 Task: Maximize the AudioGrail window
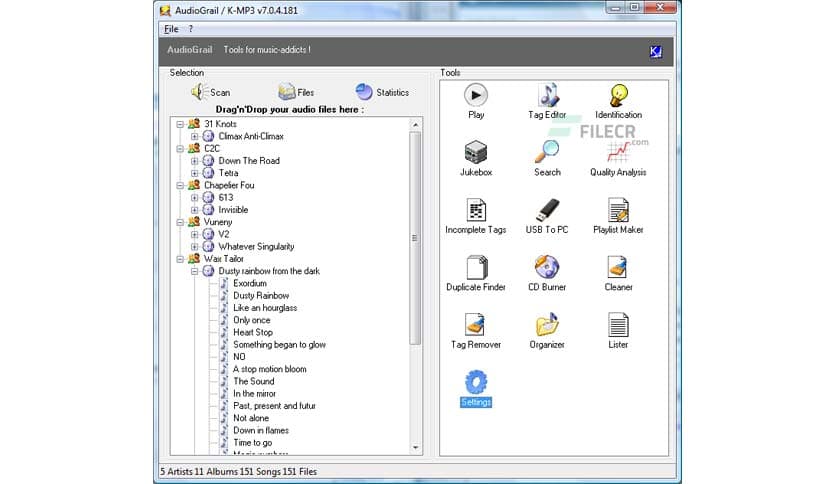point(634,7)
